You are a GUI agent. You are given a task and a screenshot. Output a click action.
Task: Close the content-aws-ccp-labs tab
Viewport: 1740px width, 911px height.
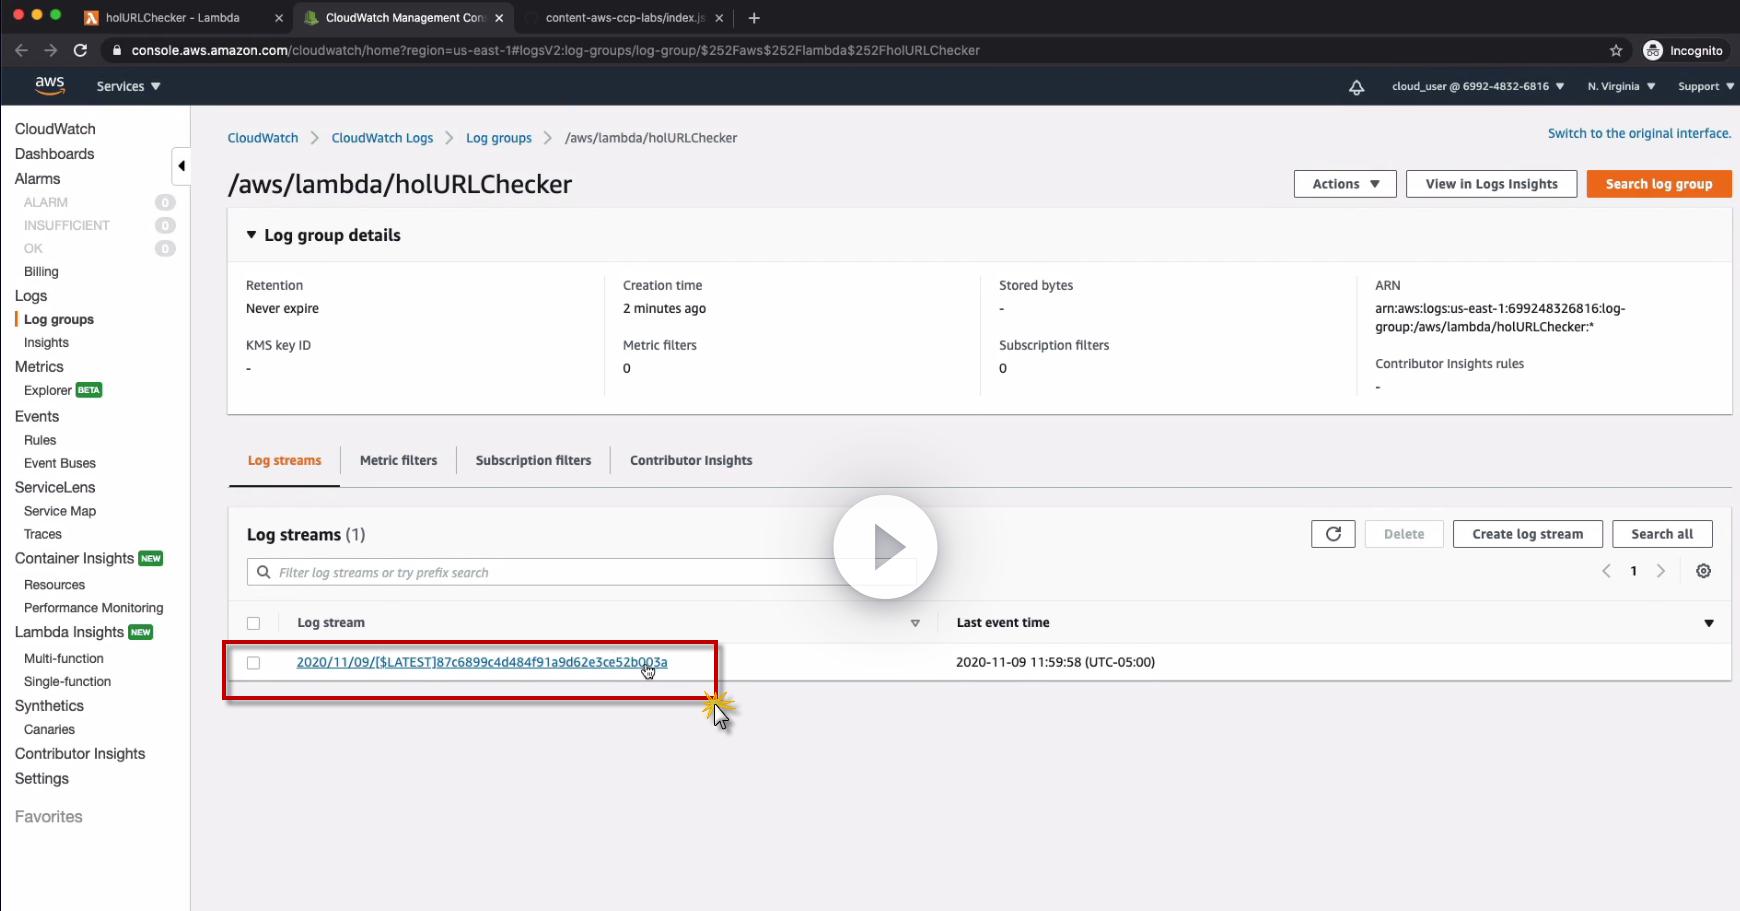tap(719, 18)
